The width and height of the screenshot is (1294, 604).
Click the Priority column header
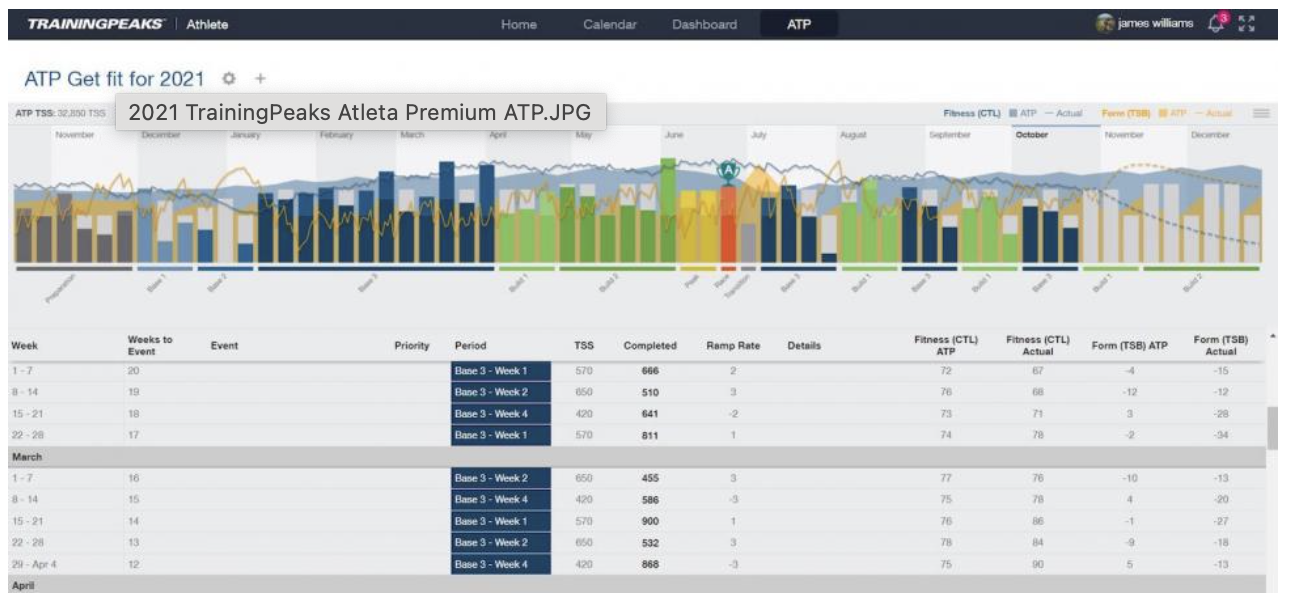412,346
